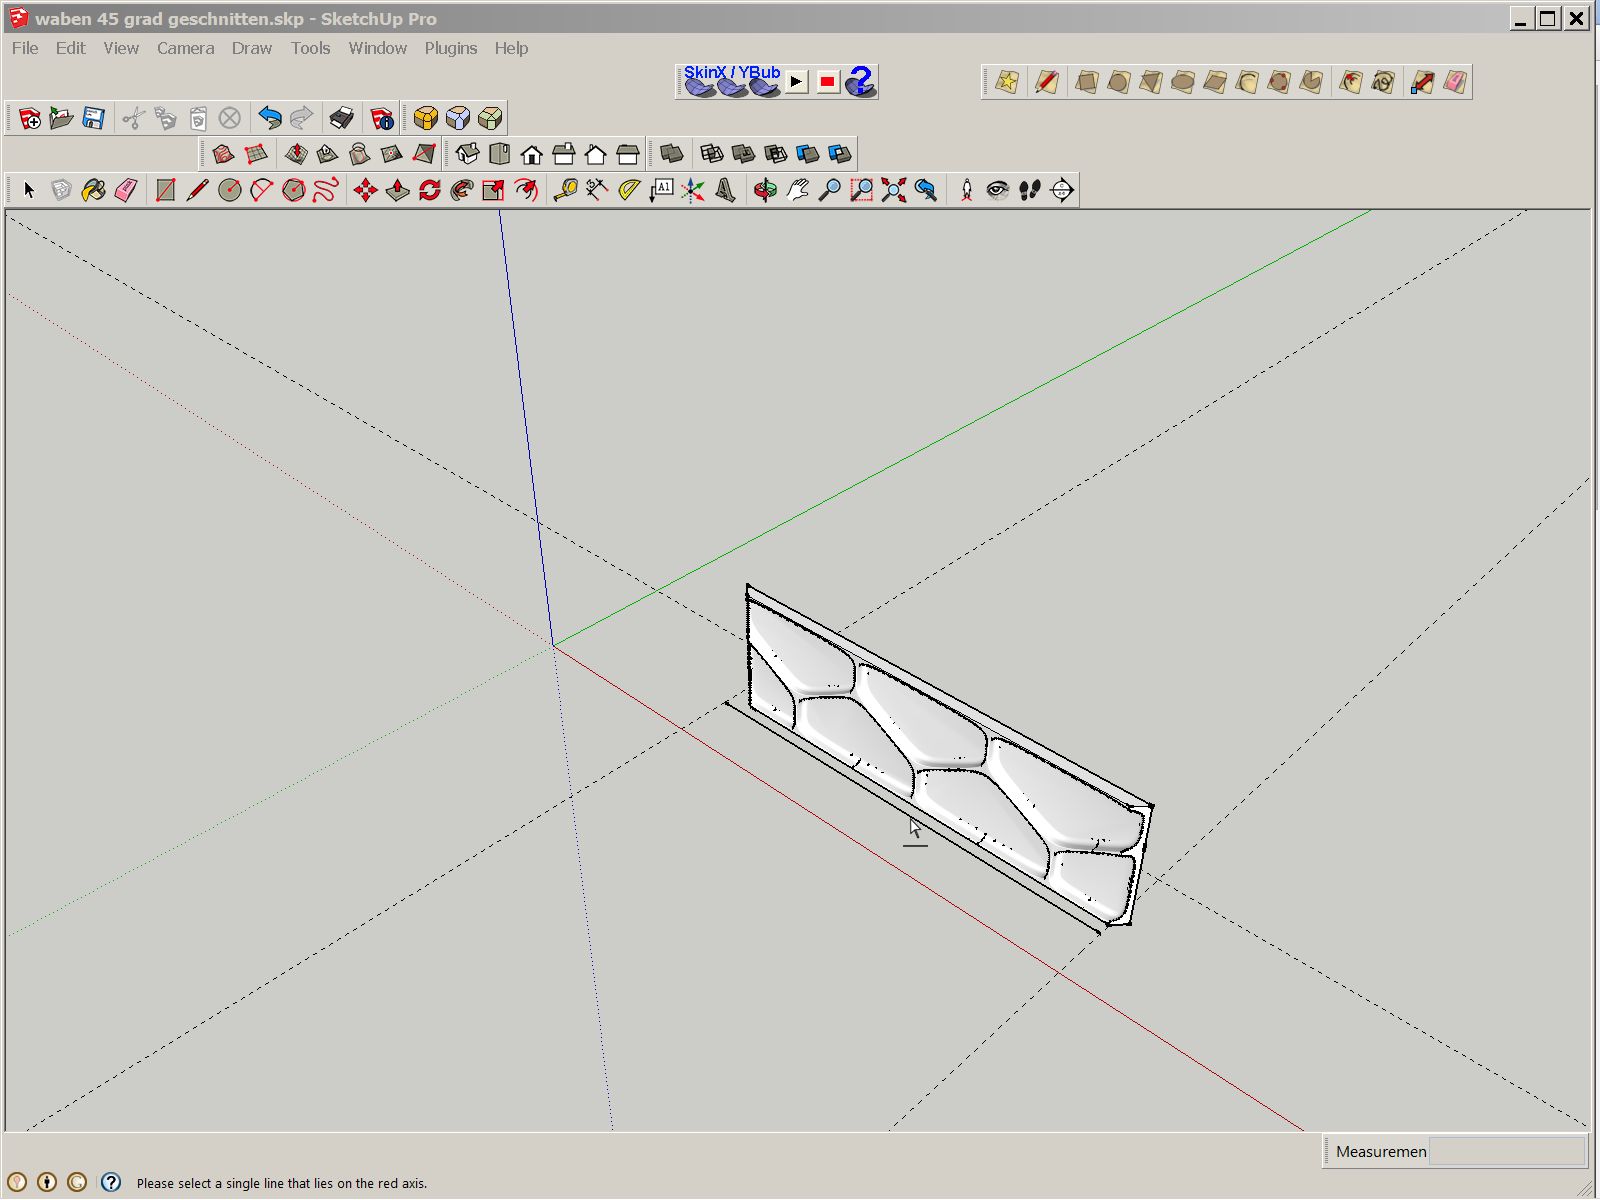Pick the Arc tool
Screen dimensions: 1600x1200
click(261, 190)
